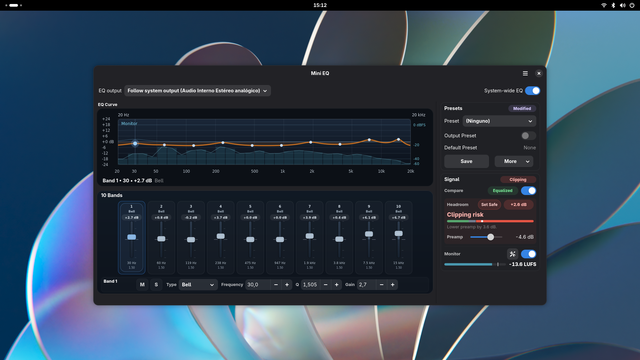Click band 5 gain slider handle
The width and height of the screenshot is (640, 360).
(250, 239)
